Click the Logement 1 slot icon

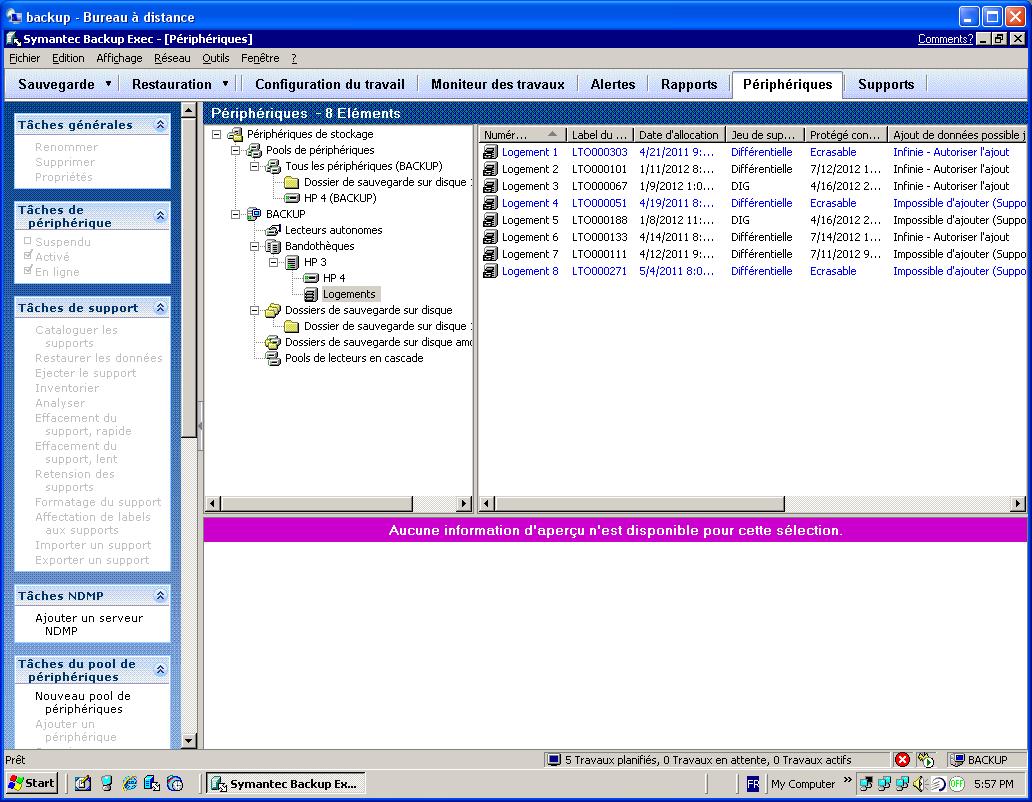point(490,152)
